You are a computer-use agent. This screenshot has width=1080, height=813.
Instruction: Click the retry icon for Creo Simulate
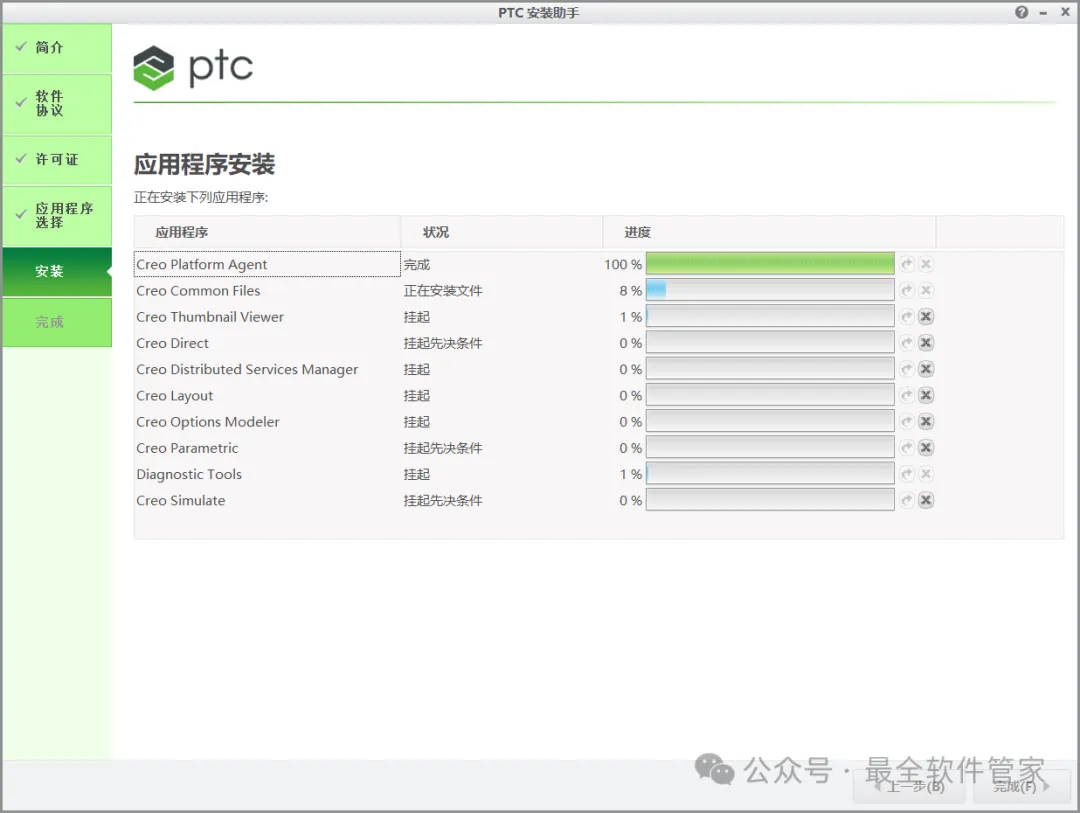coord(907,500)
